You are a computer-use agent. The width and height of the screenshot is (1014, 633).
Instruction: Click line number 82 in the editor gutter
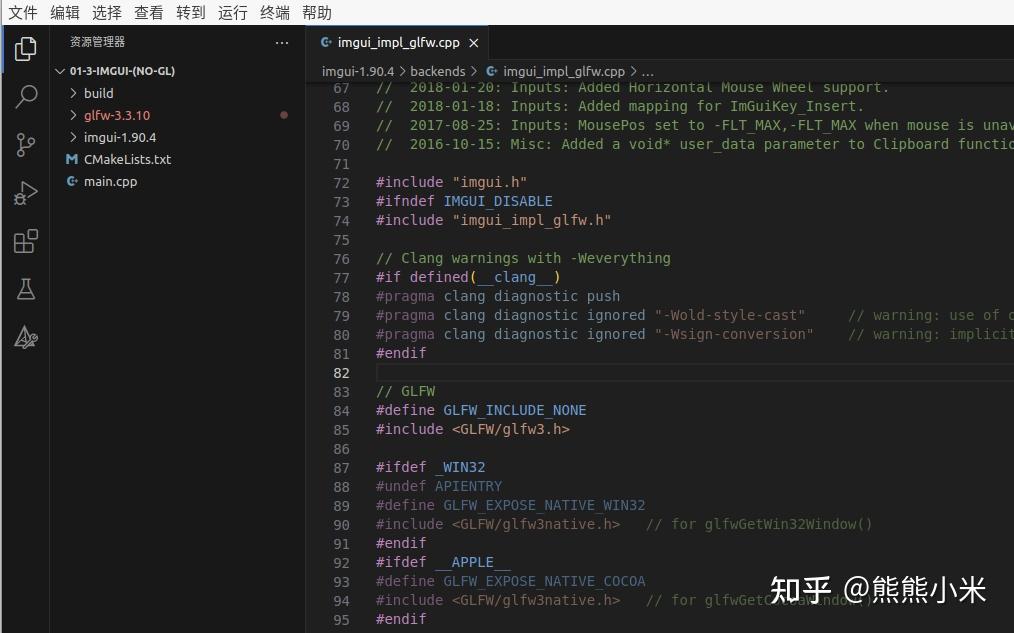(x=341, y=372)
